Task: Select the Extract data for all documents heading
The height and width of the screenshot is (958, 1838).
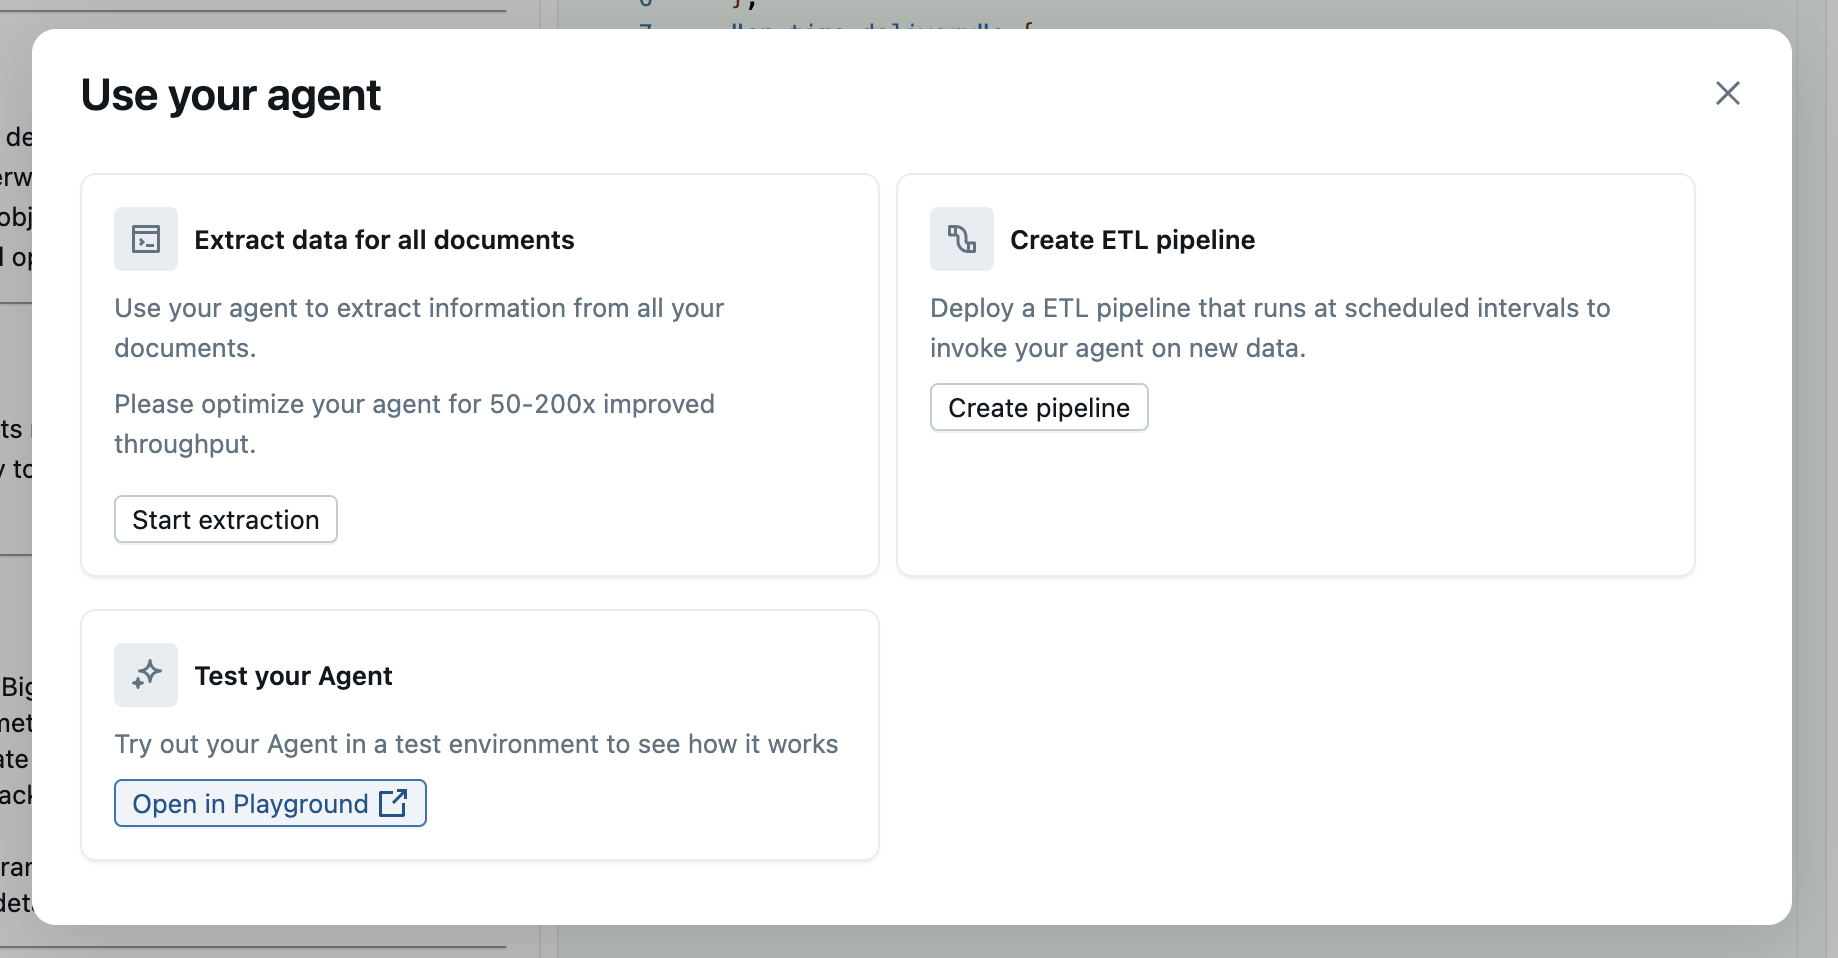Action: 384,240
